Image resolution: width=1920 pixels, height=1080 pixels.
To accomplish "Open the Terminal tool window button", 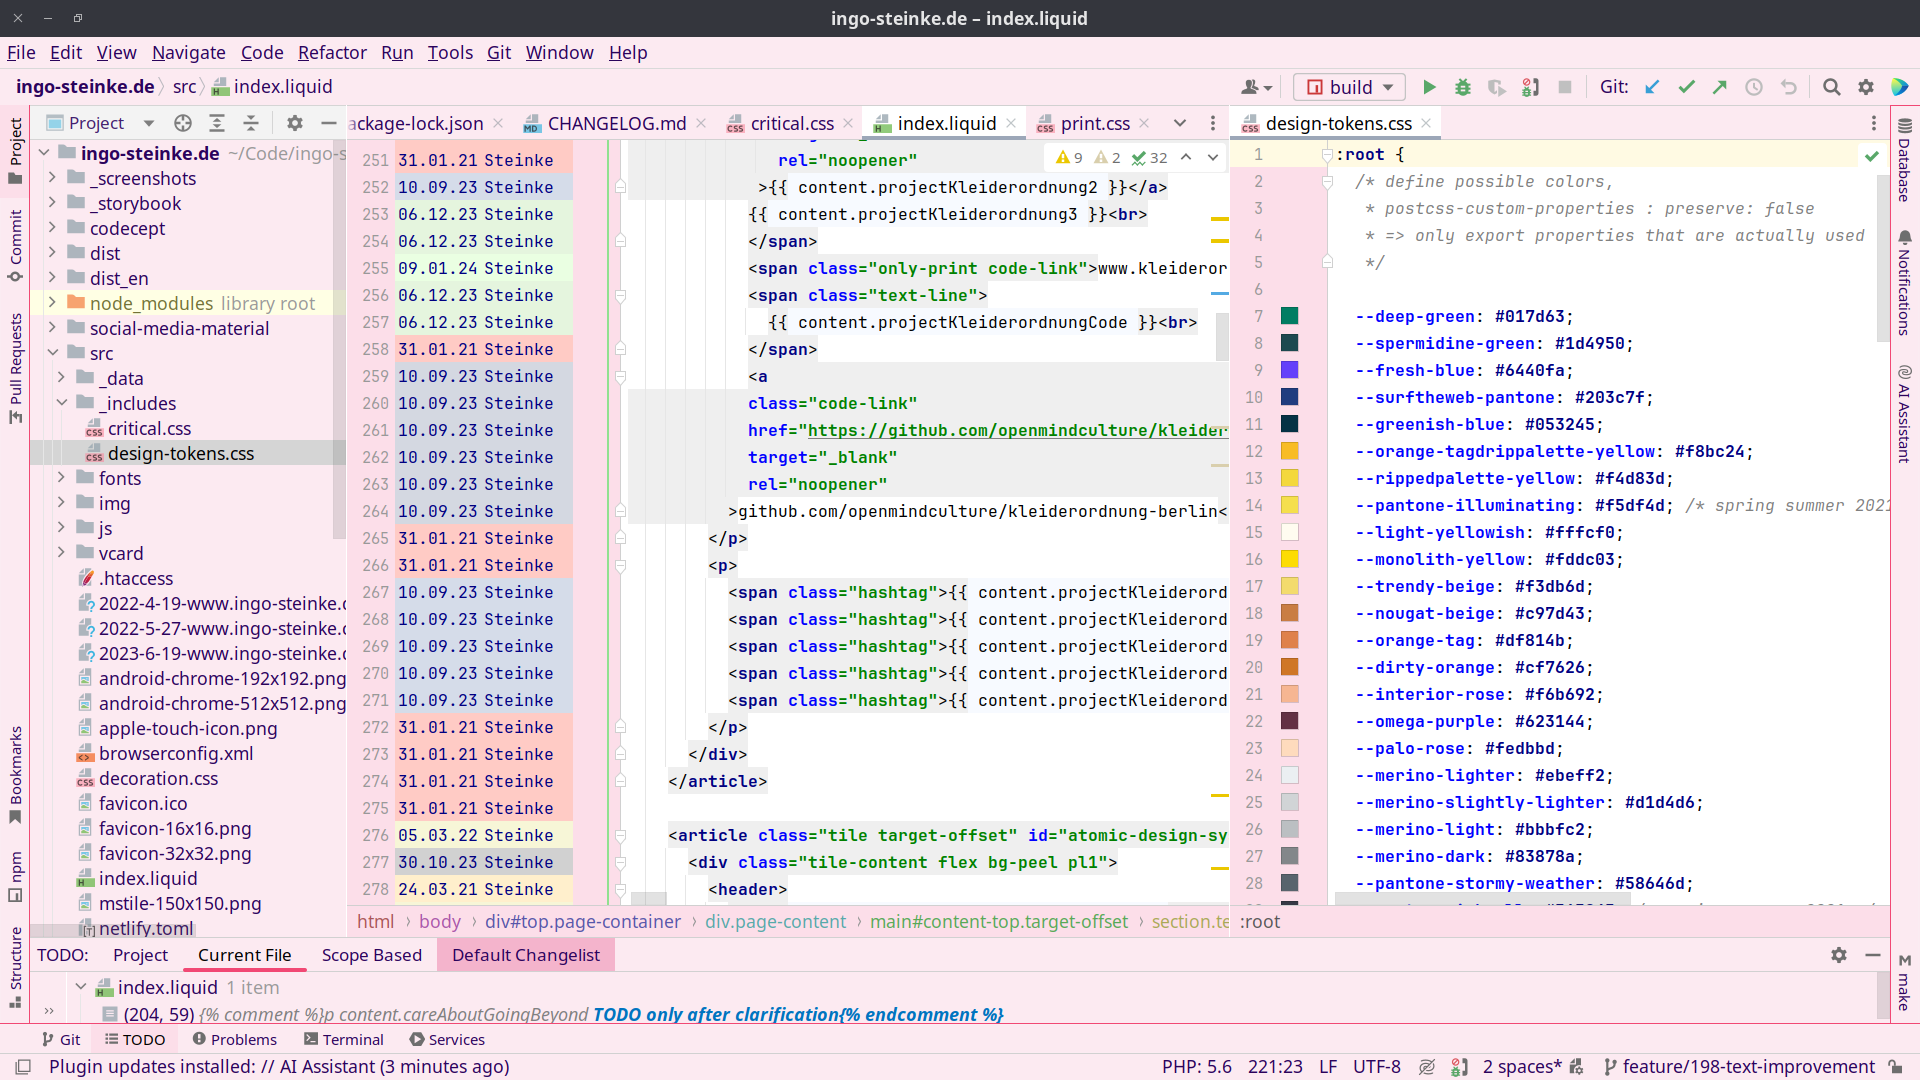I will click(x=344, y=1040).
